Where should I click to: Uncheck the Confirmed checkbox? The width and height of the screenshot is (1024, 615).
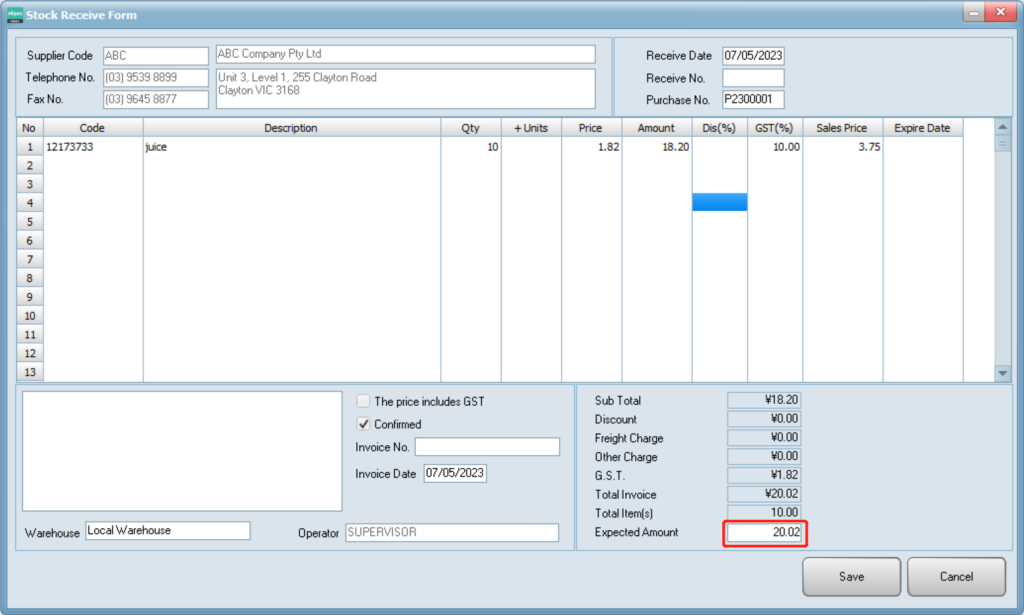[x=364, y=424]
